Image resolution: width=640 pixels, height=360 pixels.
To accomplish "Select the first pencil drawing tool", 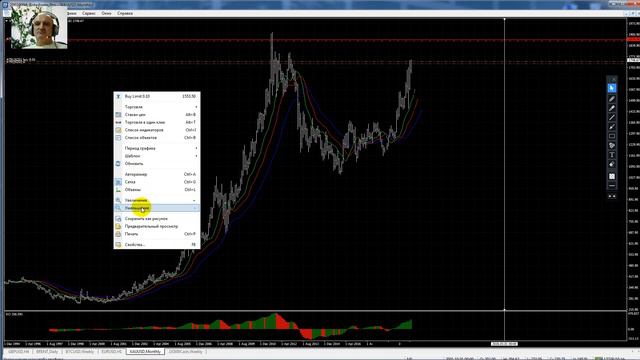I will [611, 99].
